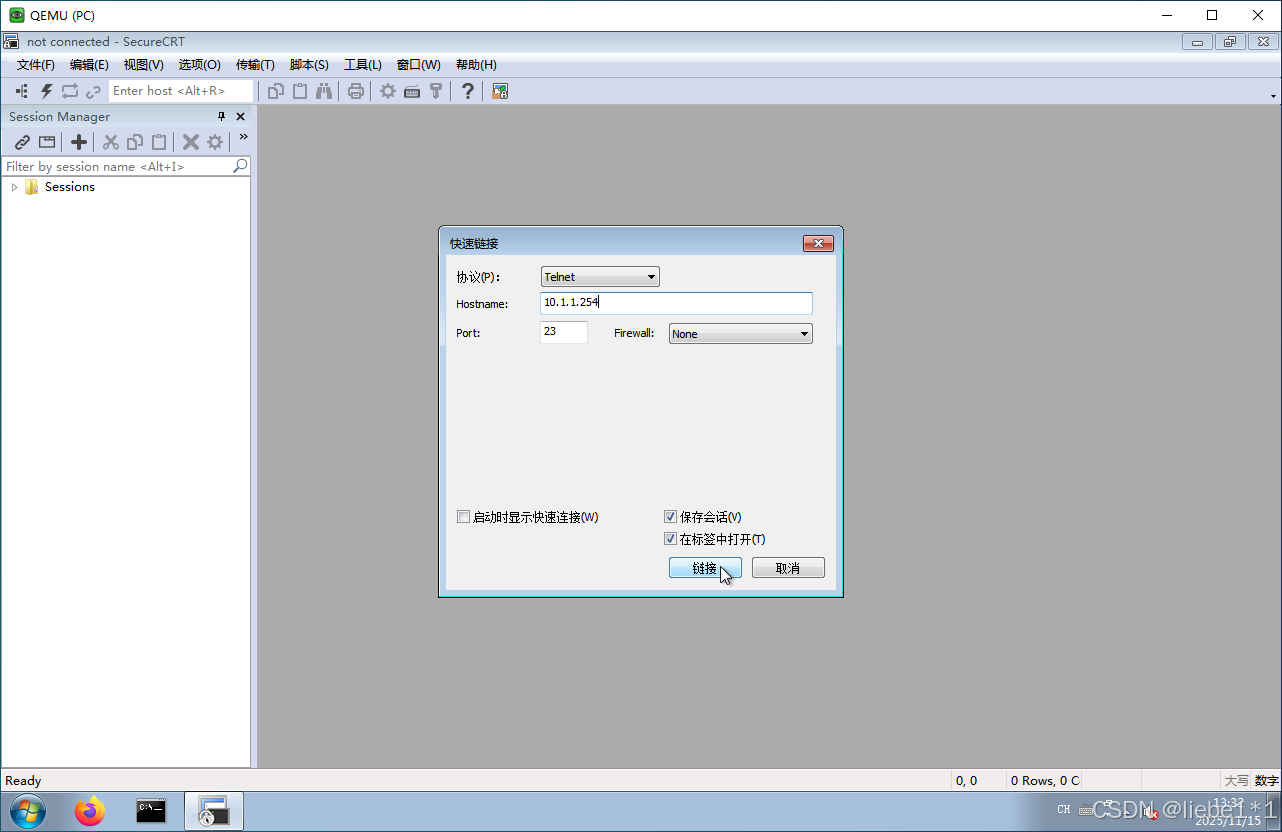Click the Cut scissors icon in Session Manager
The height and width of the screenshot is (832, 1282).
coord(111,142)
